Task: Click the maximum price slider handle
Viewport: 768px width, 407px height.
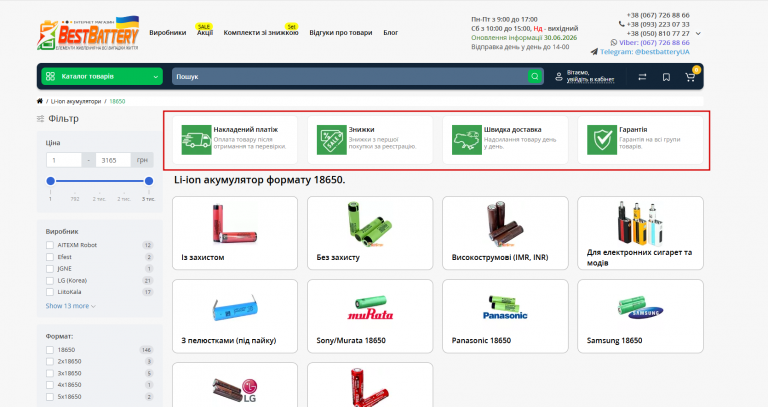Action: click(x=149, y=181)
